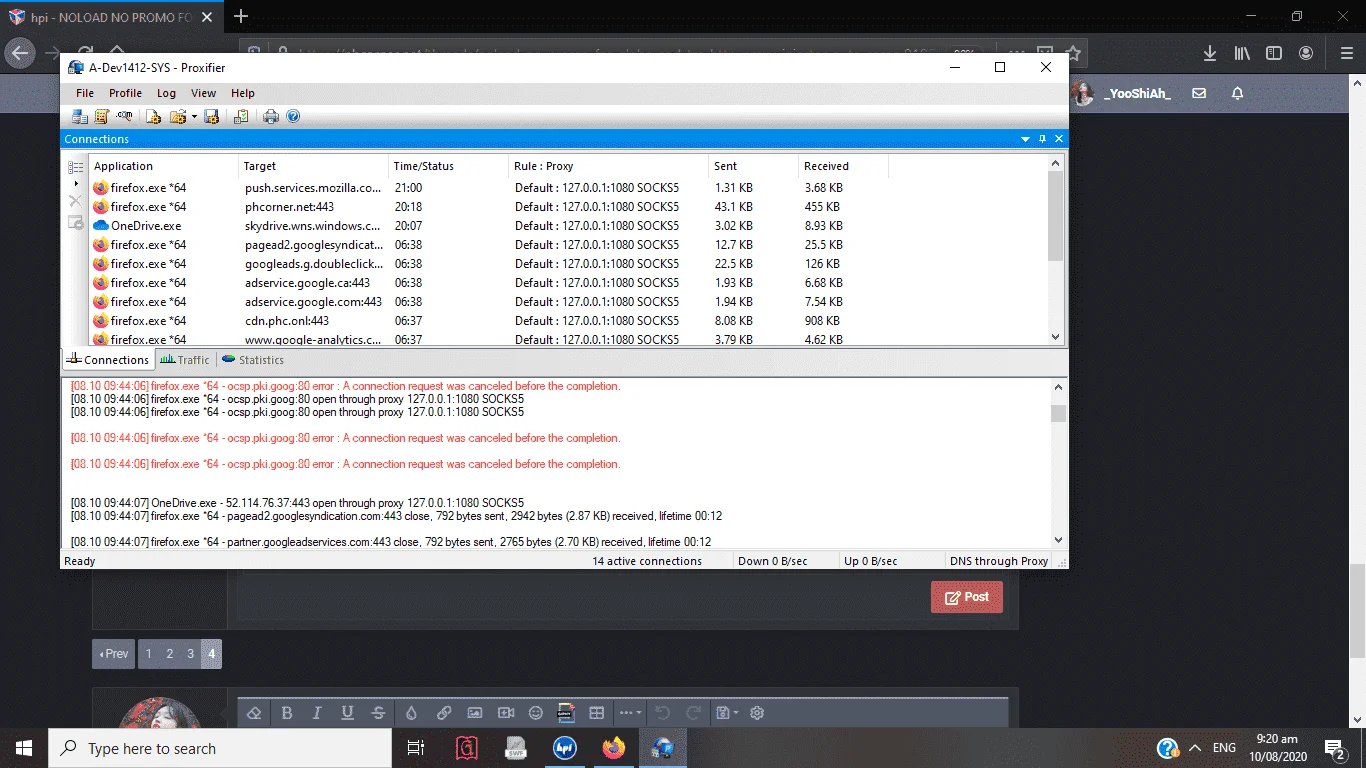Sort by the Target column header
The height and width of the screenshot is (768, 1366).
tap(314, 166)
